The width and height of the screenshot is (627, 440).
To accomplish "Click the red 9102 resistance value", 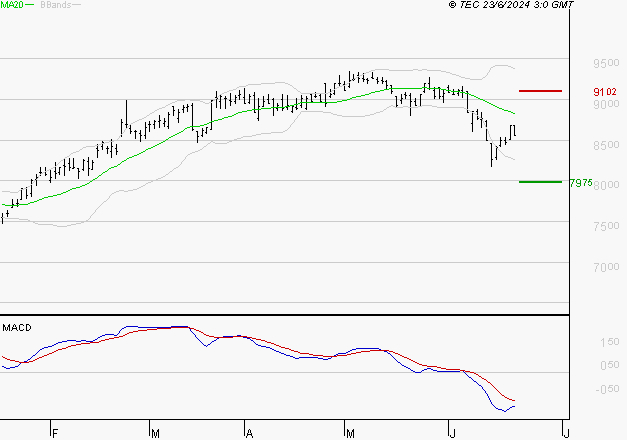I will click(605, 92).
